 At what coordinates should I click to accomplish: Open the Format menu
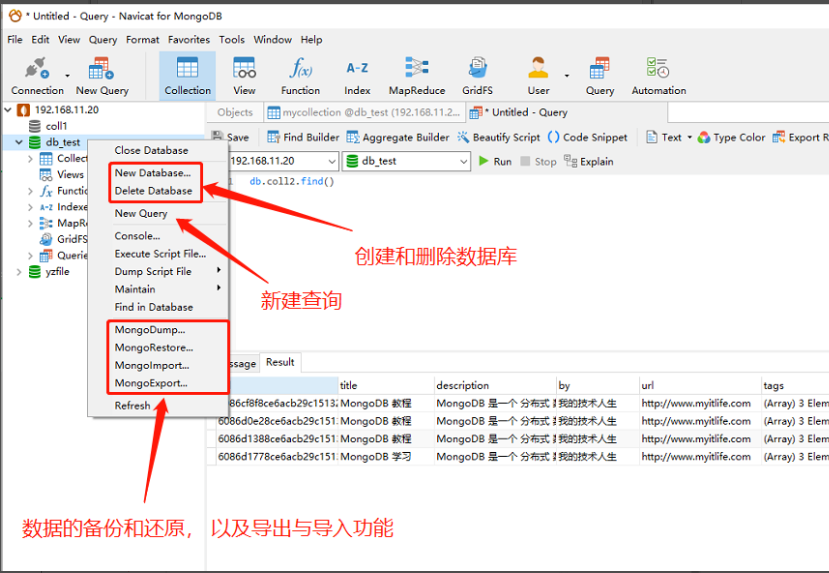pos(142,40)
